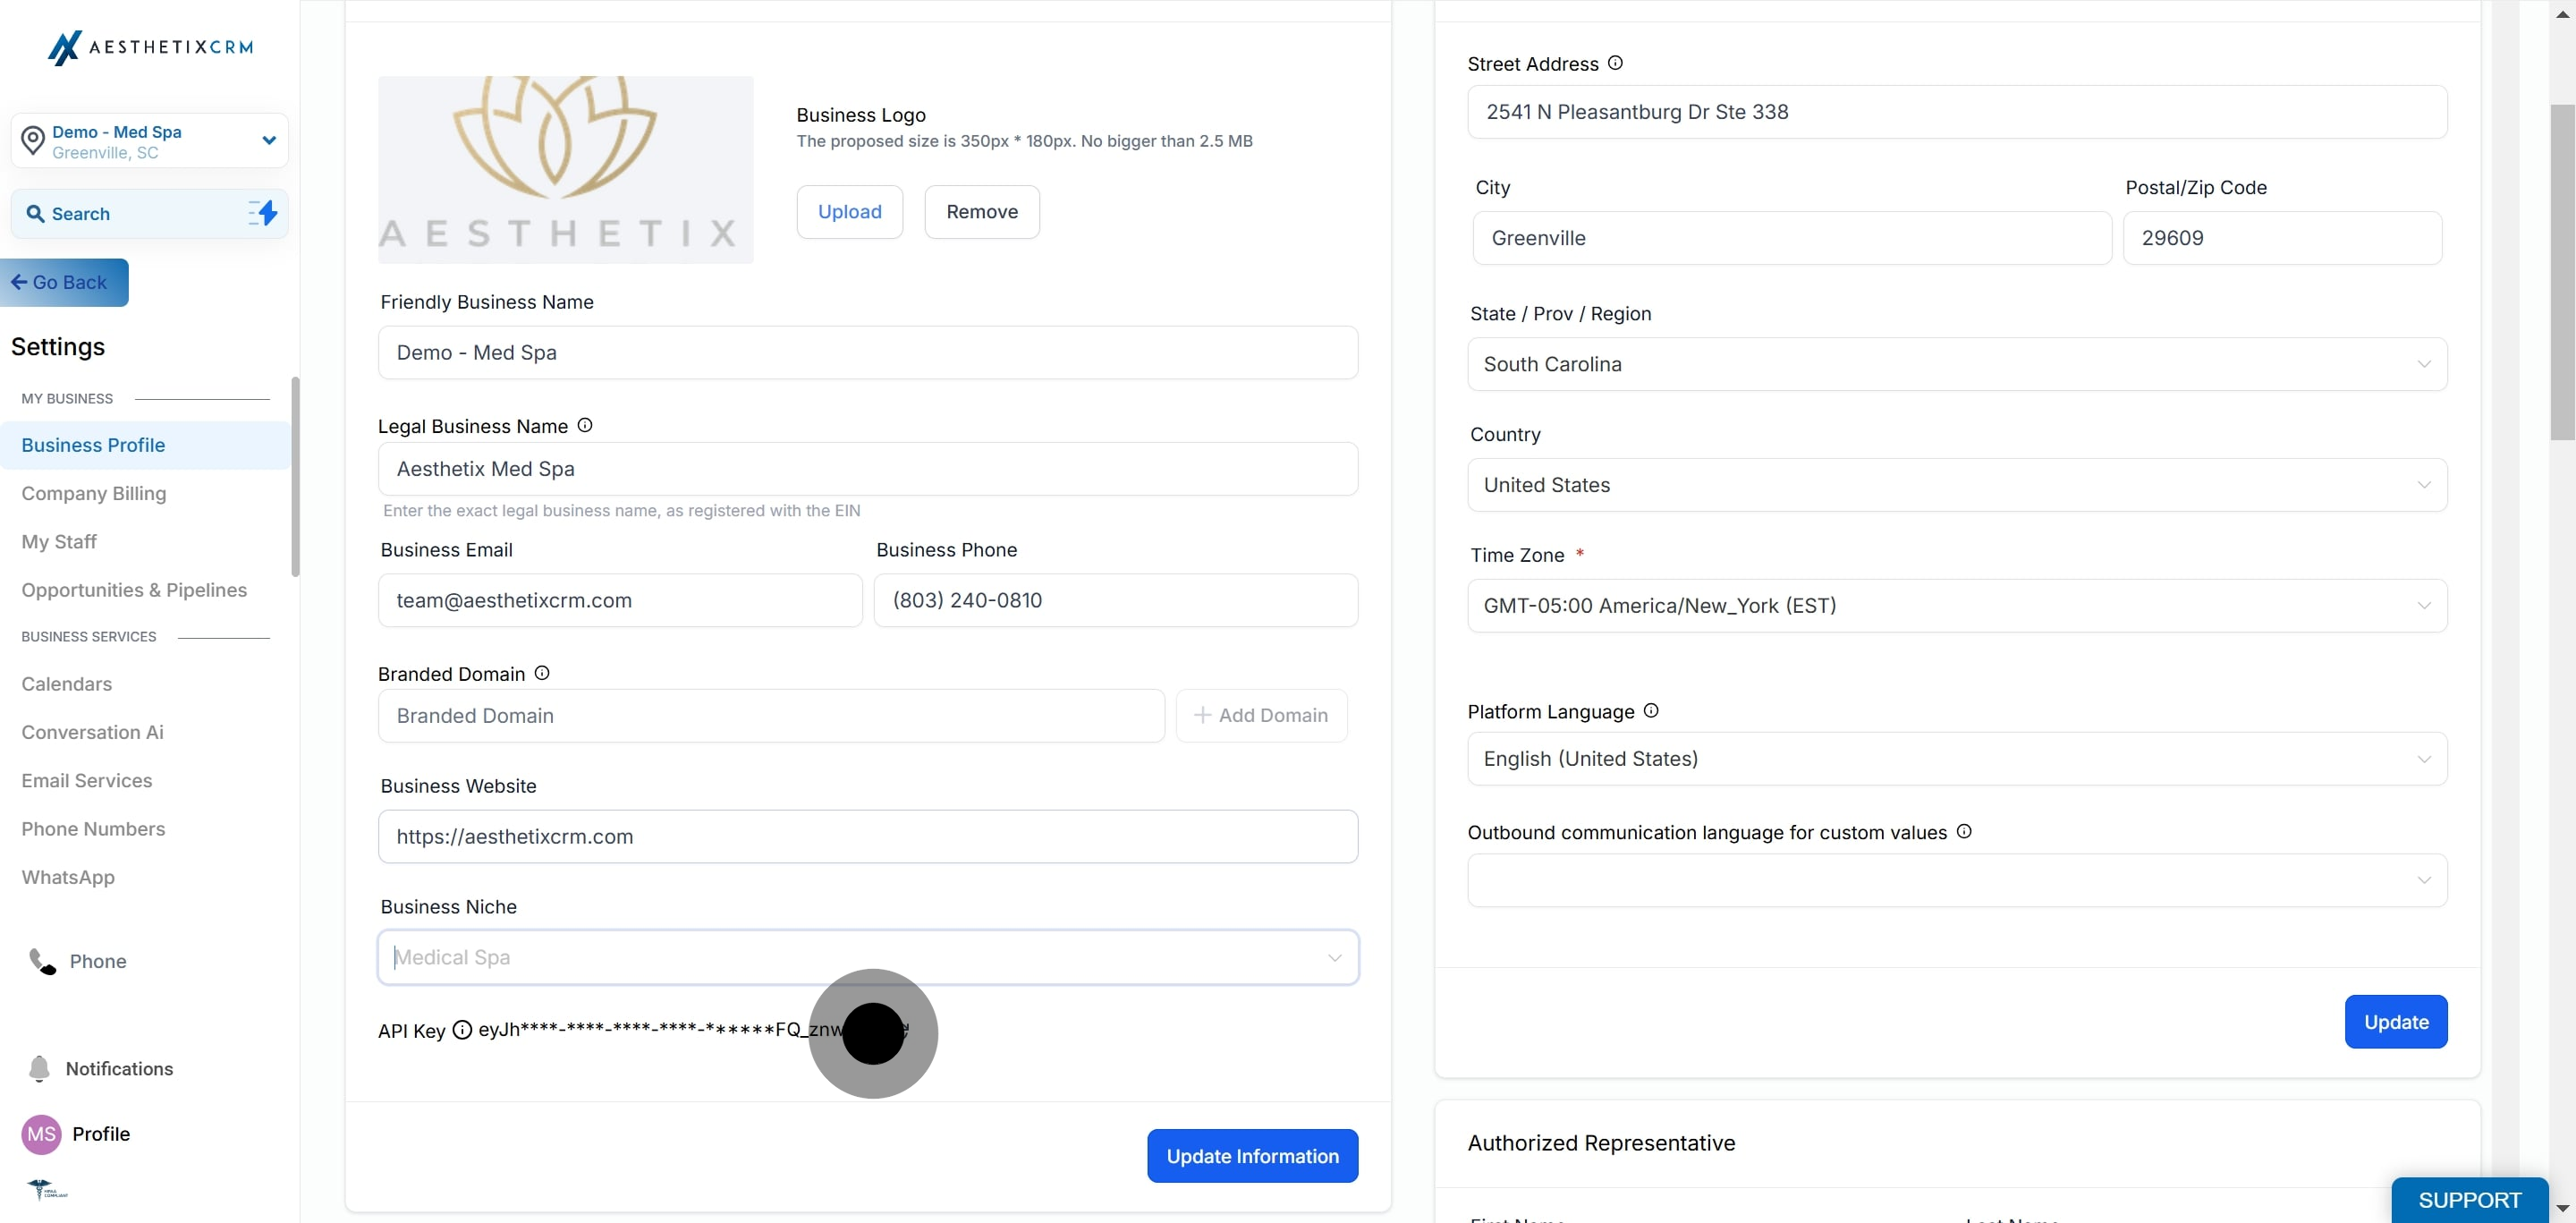The image size is (2576, 1223).
Task: Open Company Billing settings
Action: [94, 493]
